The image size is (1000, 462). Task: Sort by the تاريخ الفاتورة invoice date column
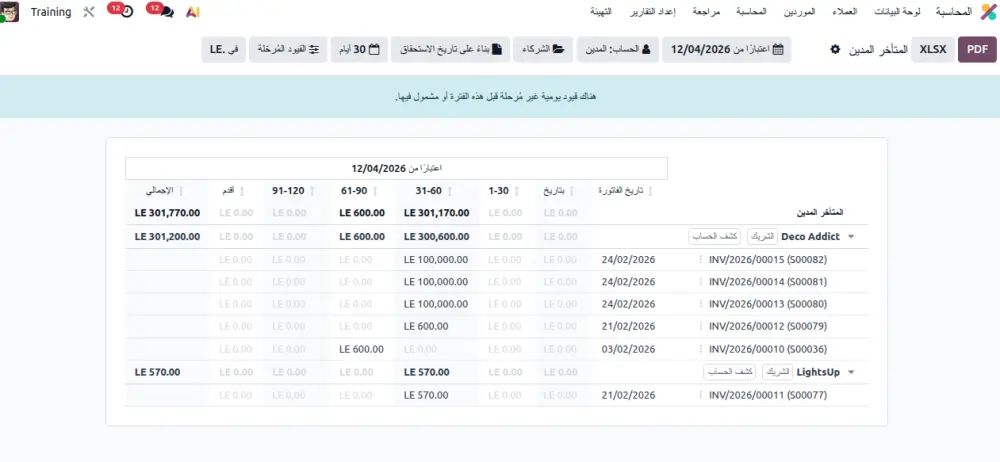point(651,191)
